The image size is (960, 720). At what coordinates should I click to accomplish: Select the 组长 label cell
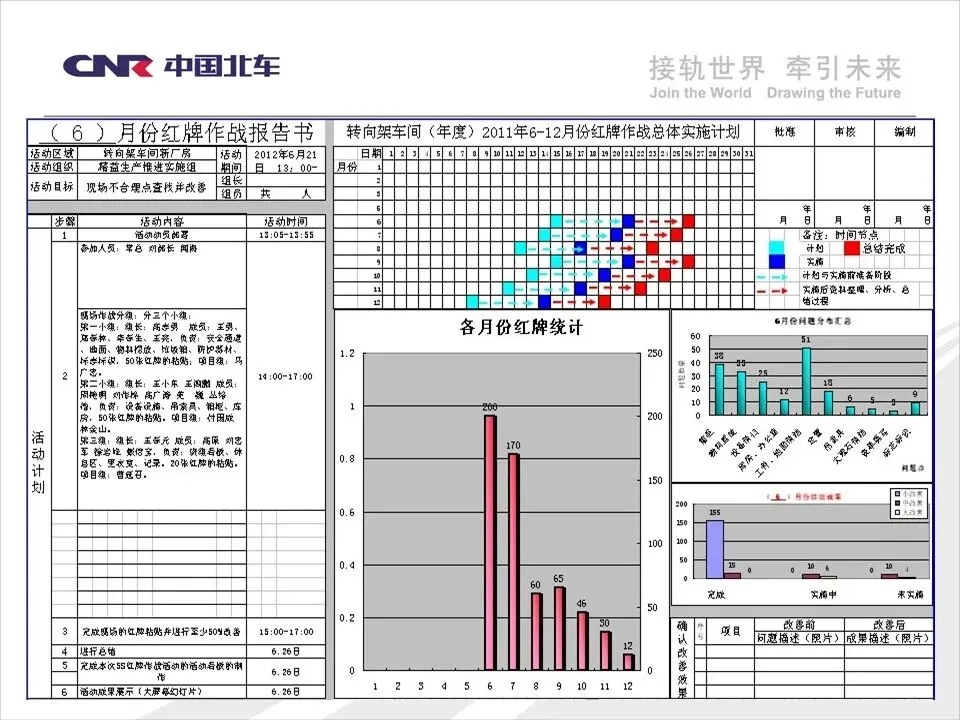pos(232,181)
